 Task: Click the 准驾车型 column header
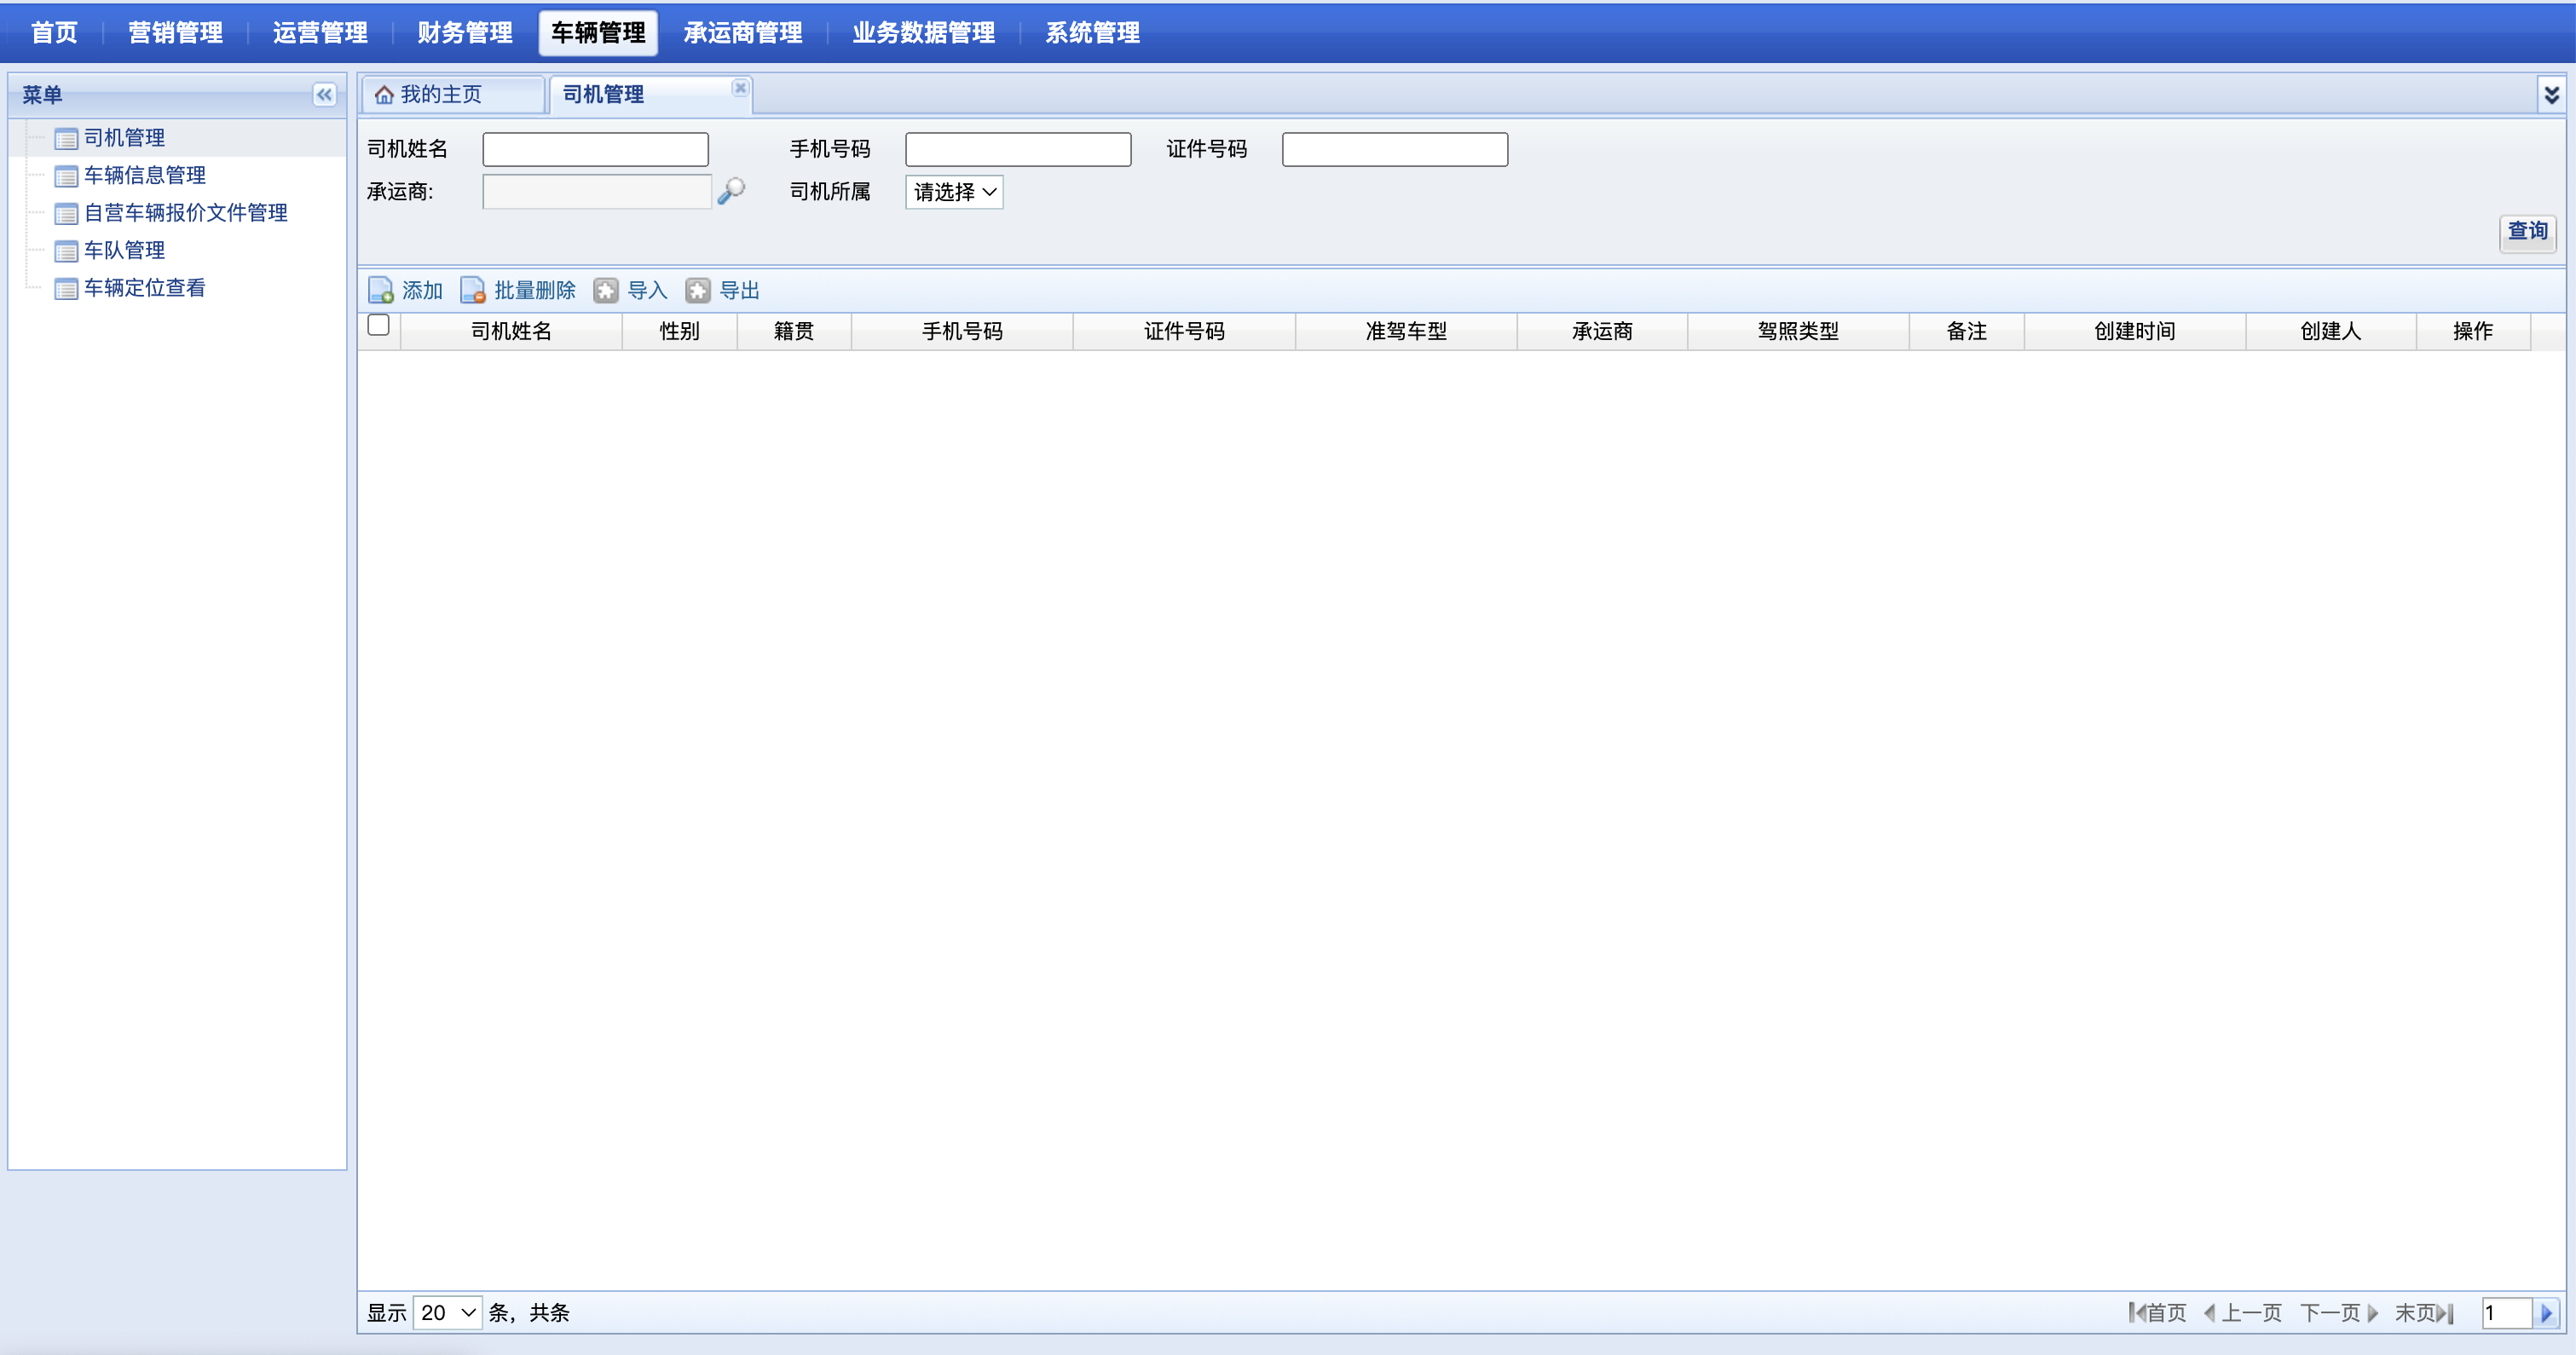(1406, 331)
